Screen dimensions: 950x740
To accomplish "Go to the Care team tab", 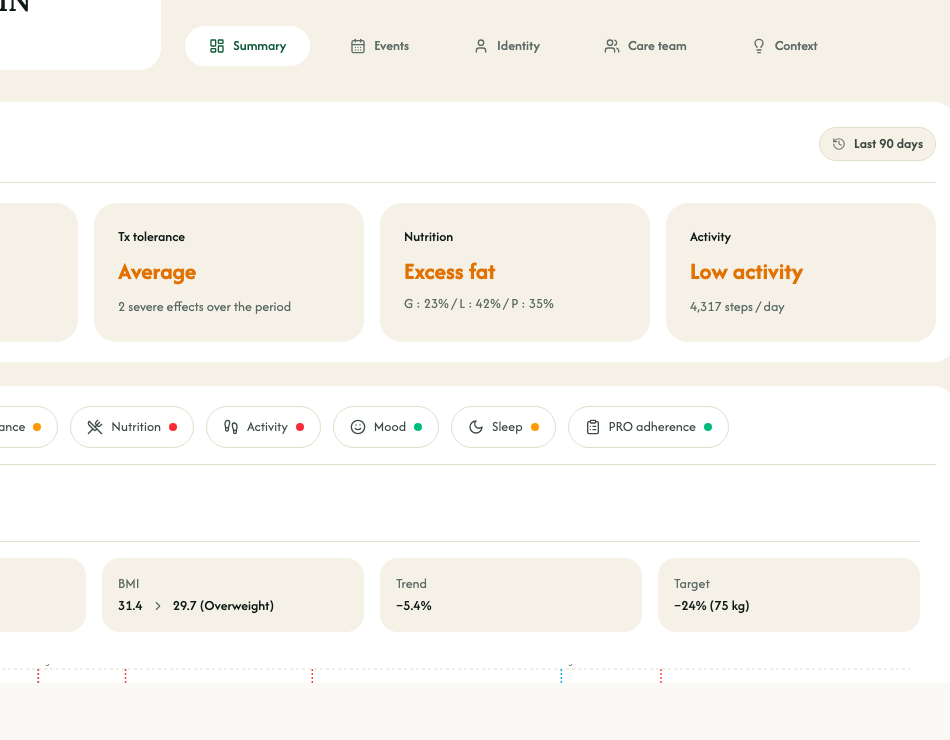I will (645, 46).
